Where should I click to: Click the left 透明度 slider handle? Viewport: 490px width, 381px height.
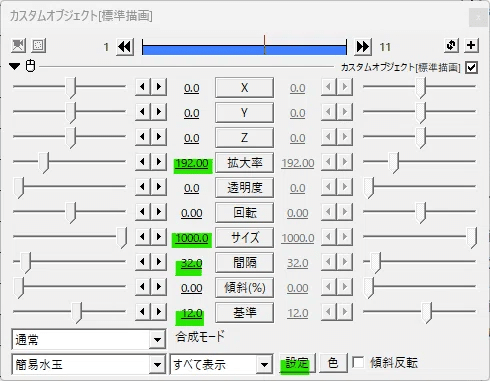[19, 188]
